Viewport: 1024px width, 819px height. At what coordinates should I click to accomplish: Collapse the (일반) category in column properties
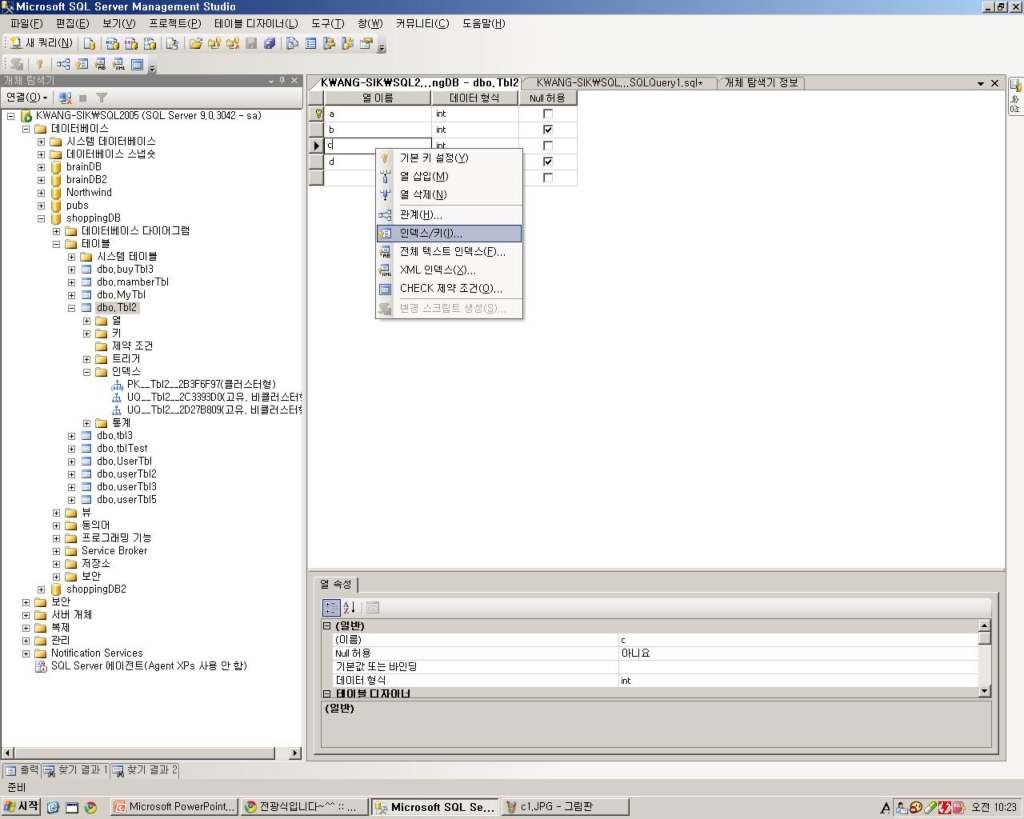(327, 626)
